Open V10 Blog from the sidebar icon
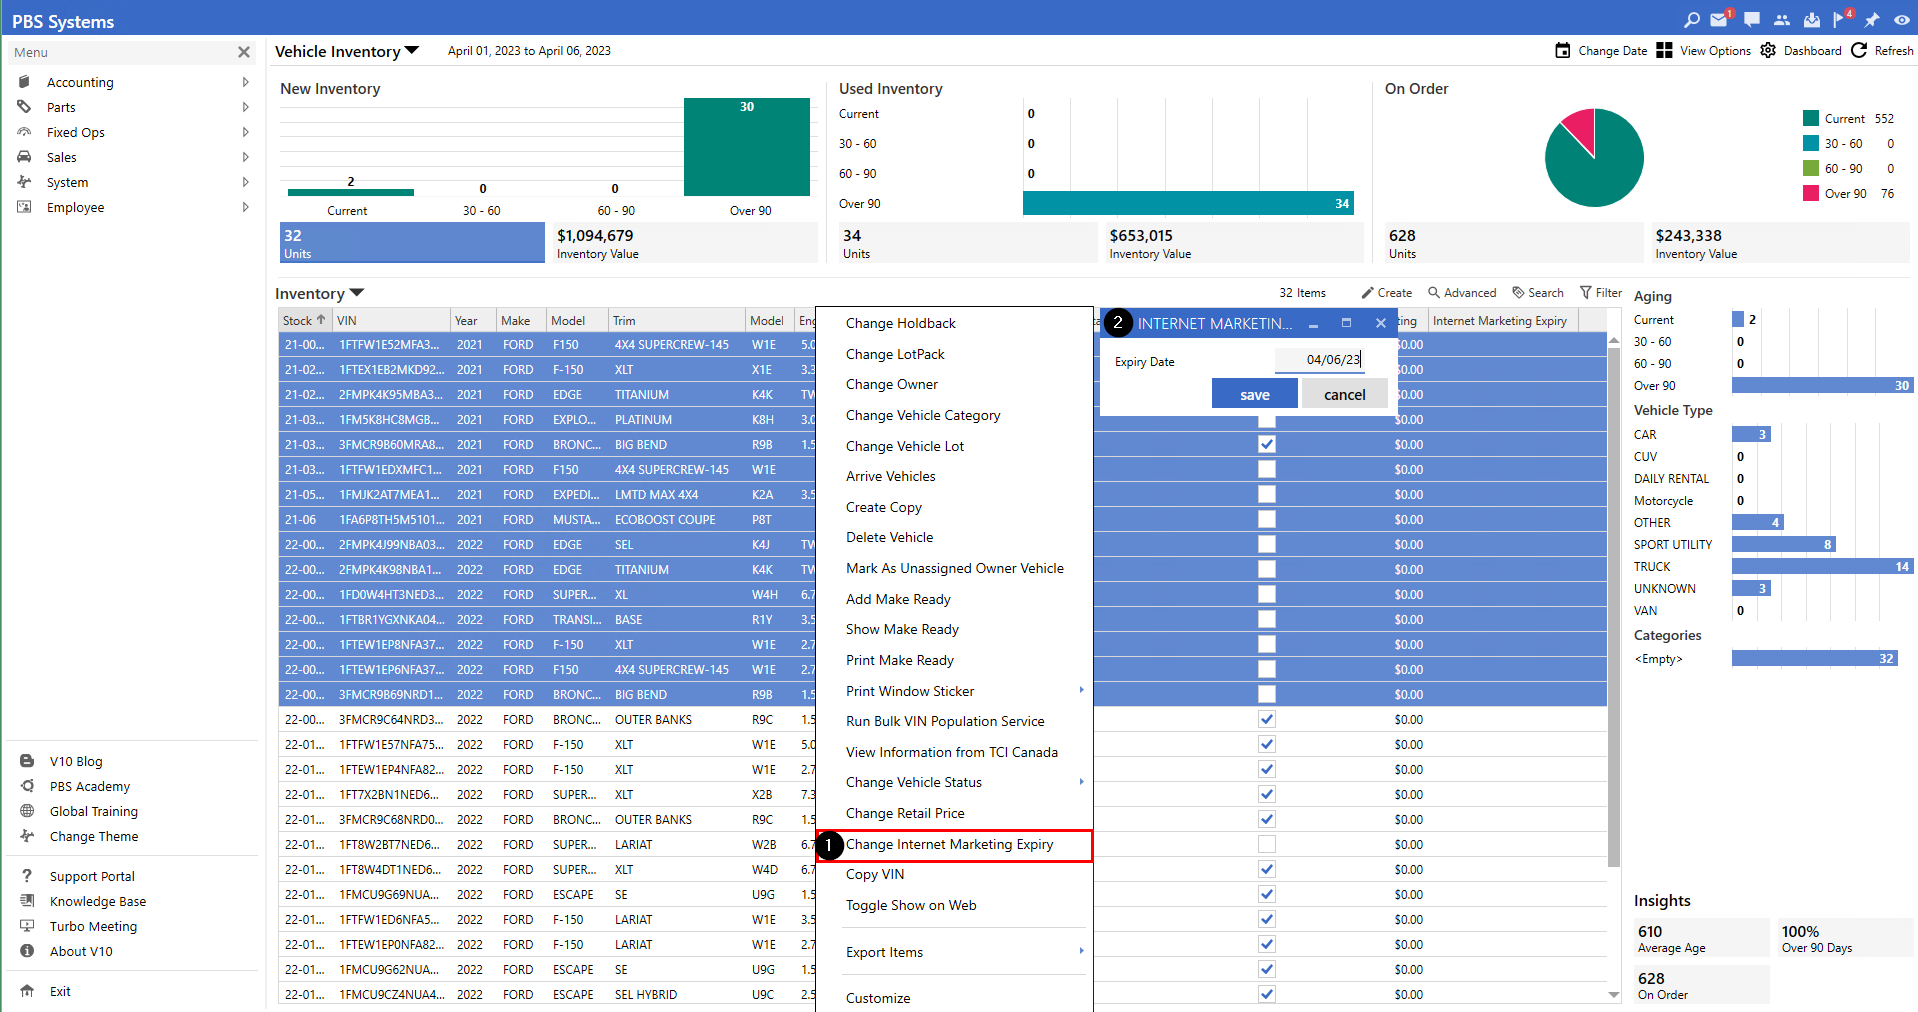This screenshot has width=1918, height=1012. click(x=27, y=761)
